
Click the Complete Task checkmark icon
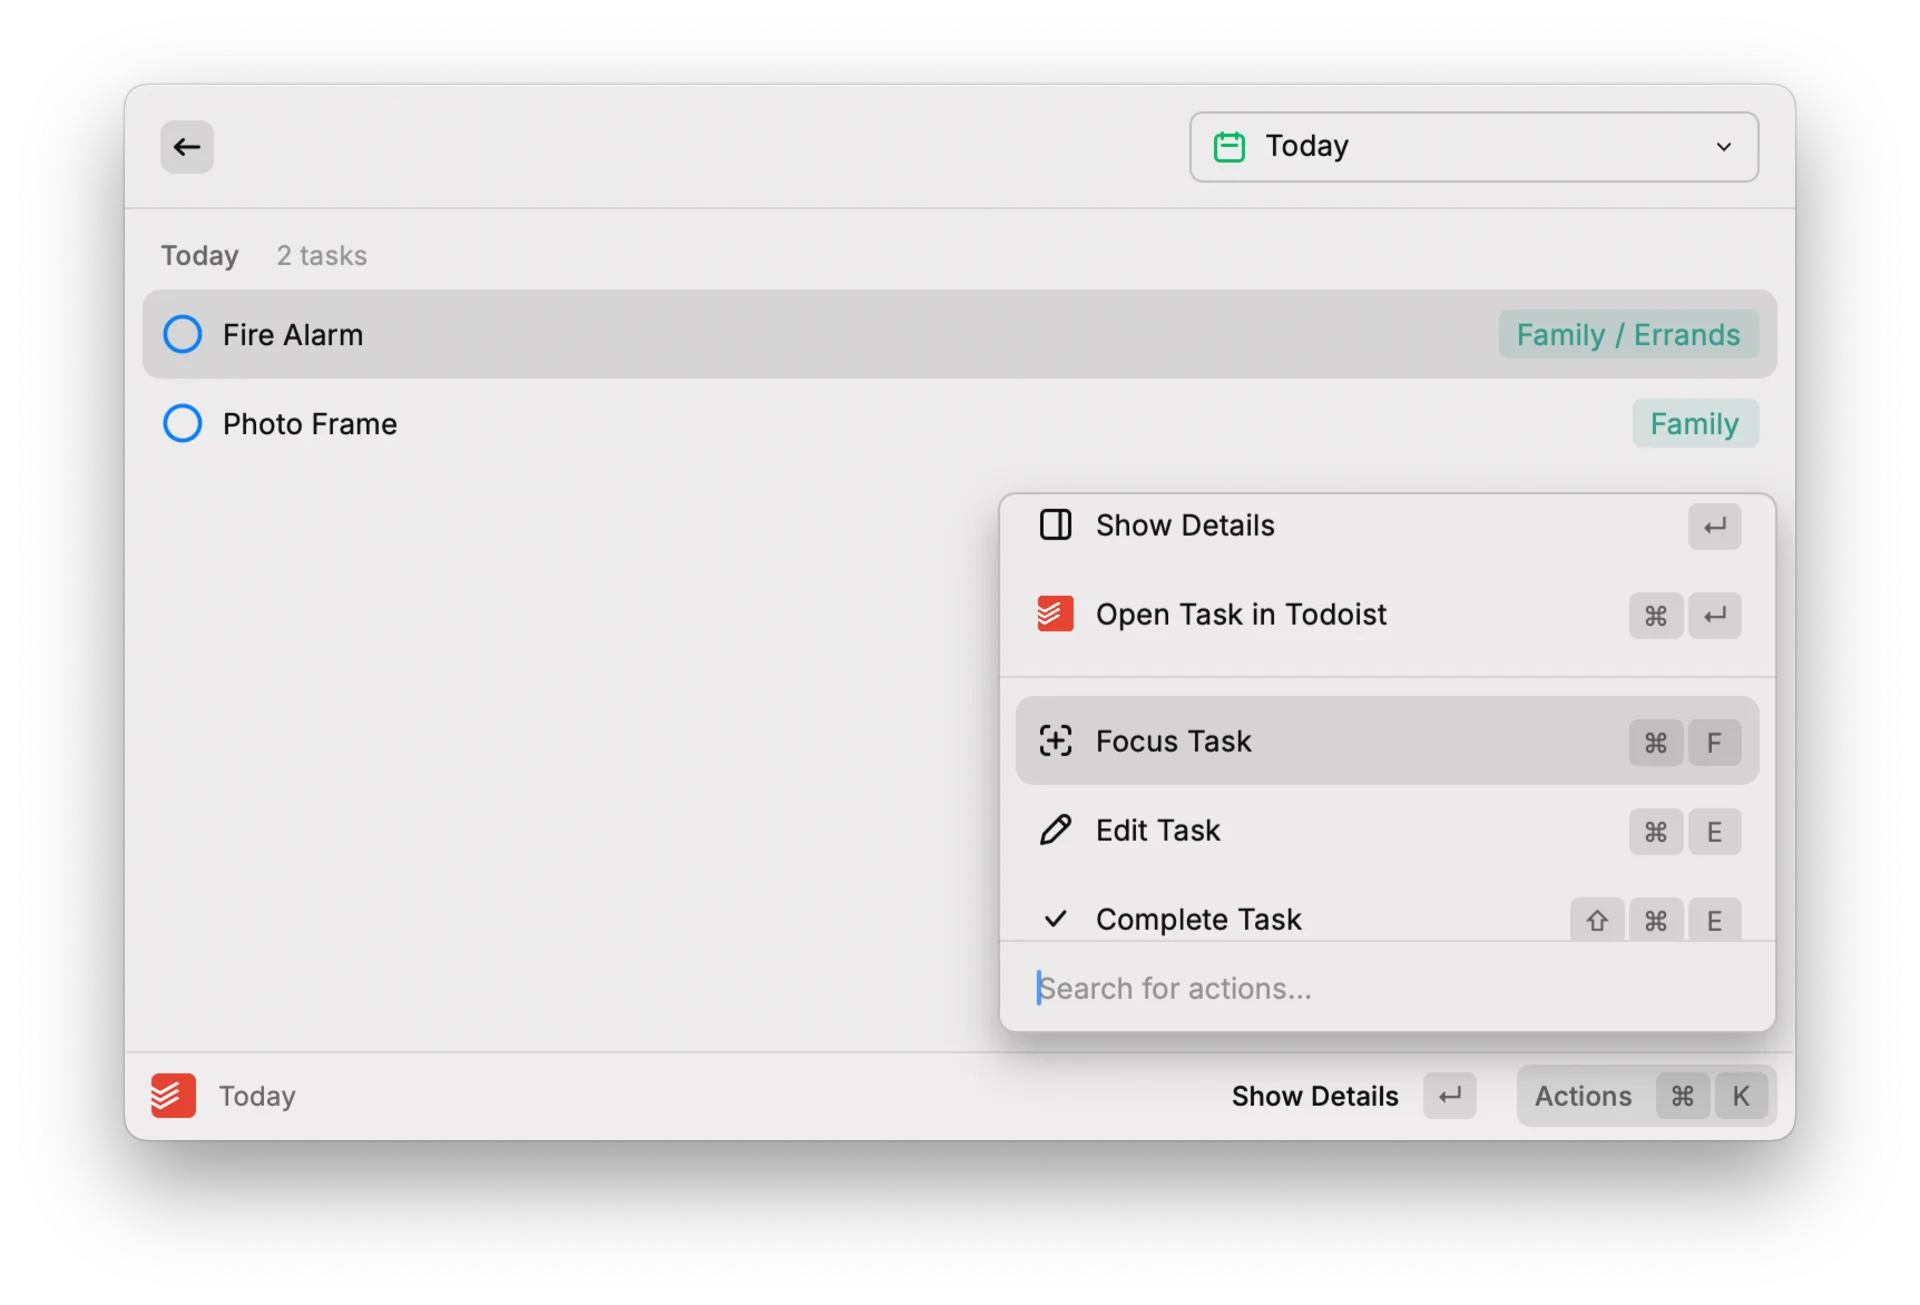pos(1055,918)
